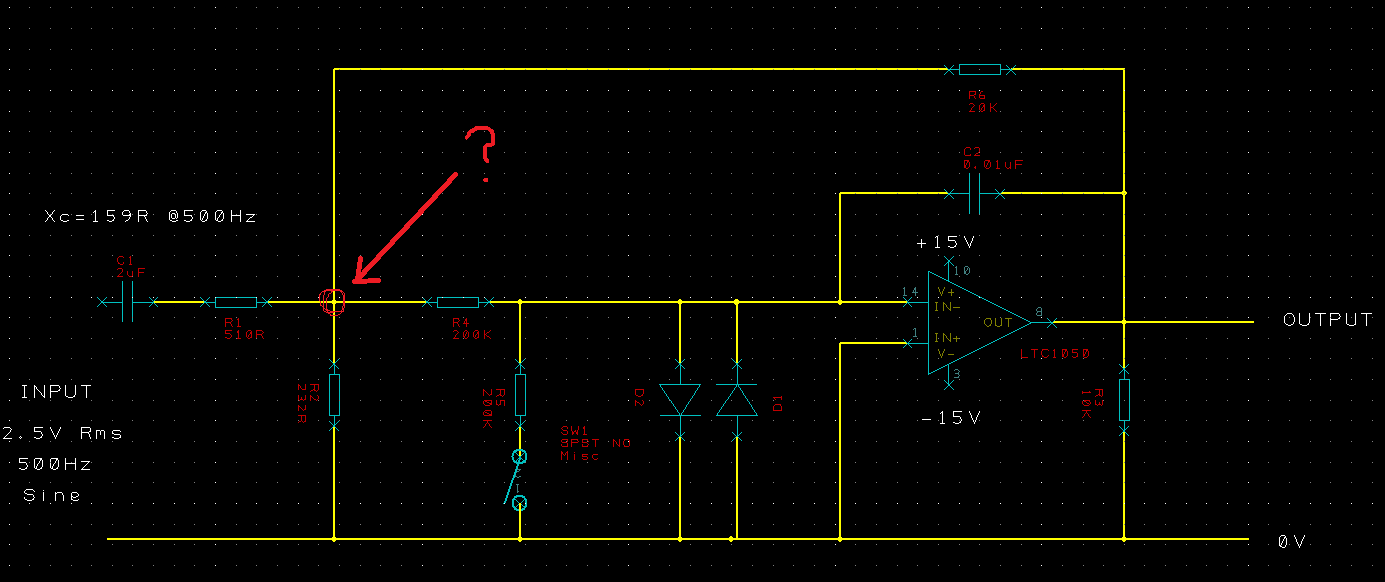Screen dimensions: 1385x582
Task: Click the junction dot before op-amp IN- pin
Action: point(840,301)
